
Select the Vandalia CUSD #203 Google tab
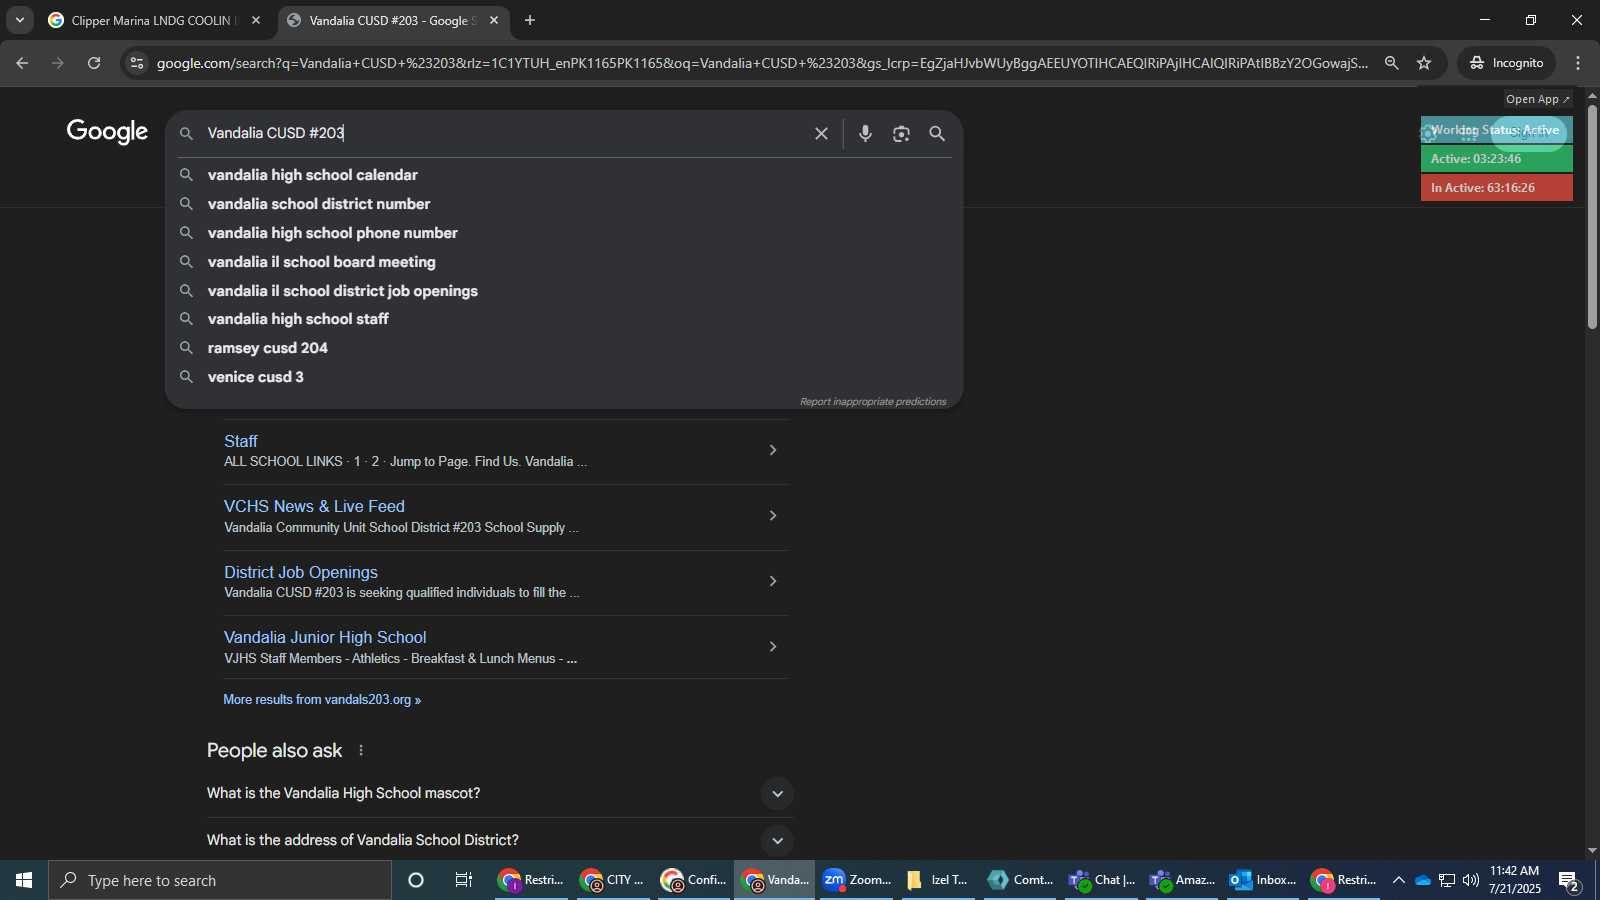(x=392, y=20)
